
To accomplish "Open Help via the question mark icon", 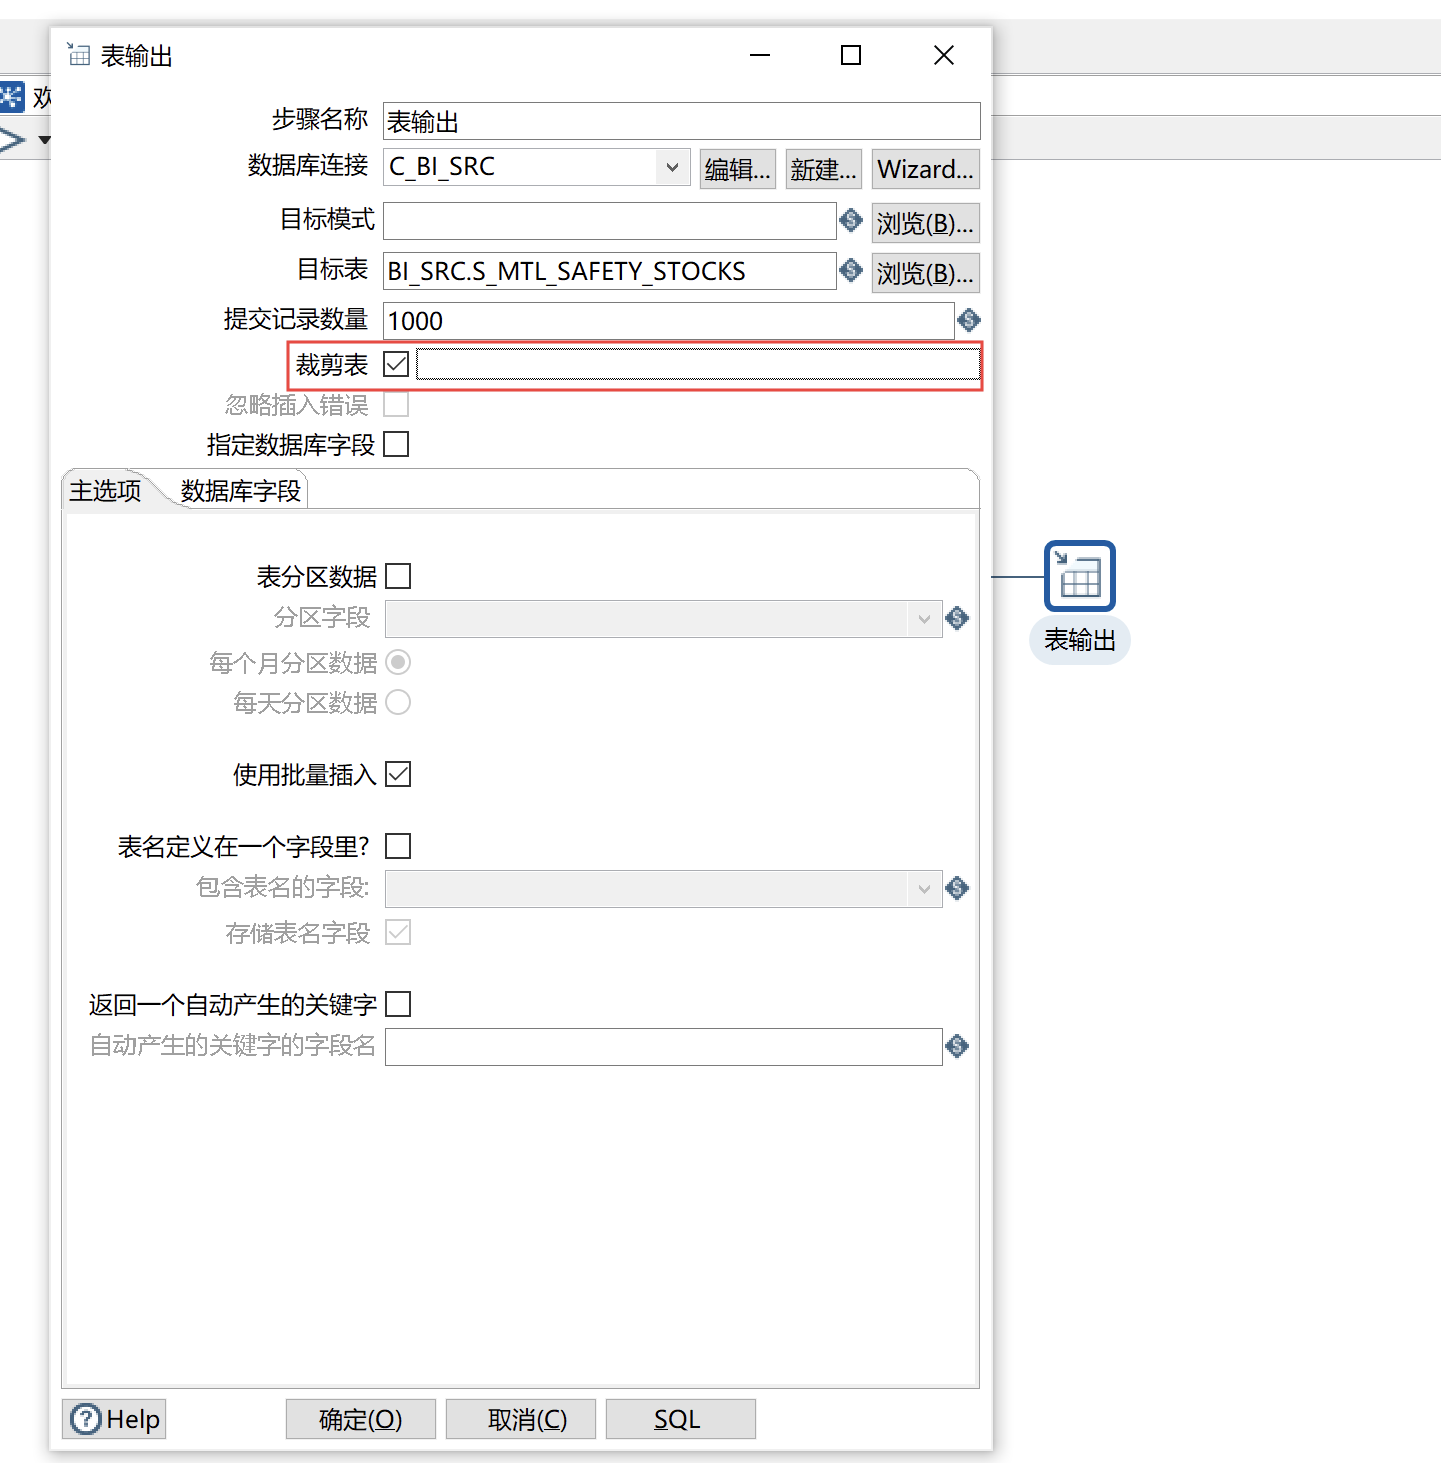I will (x=87, y=1418).
